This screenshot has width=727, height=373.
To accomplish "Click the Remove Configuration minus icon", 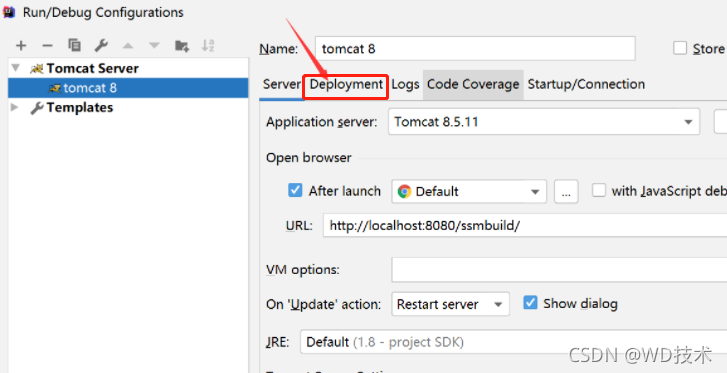I will click(x=47, y=45).
